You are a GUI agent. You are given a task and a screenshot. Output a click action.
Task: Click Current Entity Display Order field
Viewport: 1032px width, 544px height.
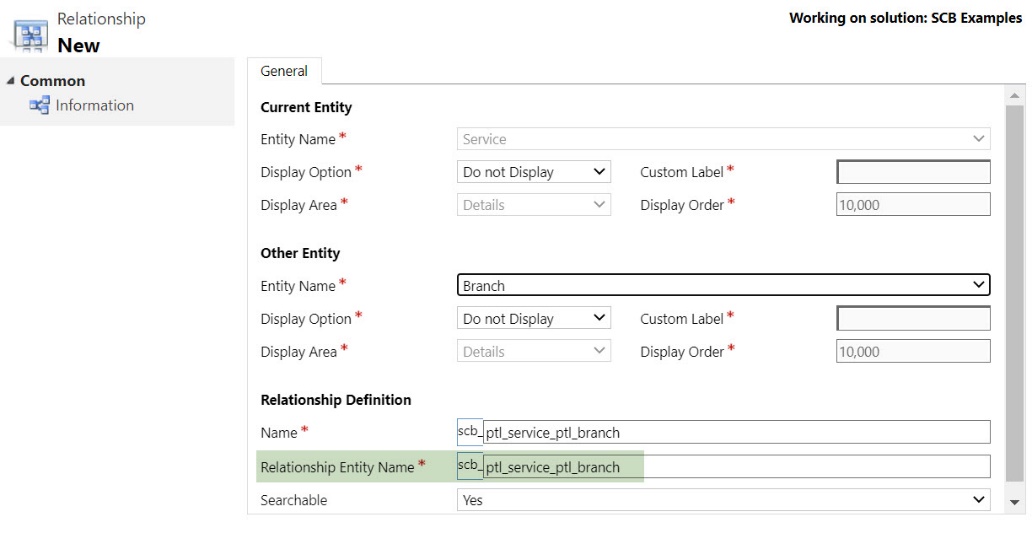tap(913, 205)
